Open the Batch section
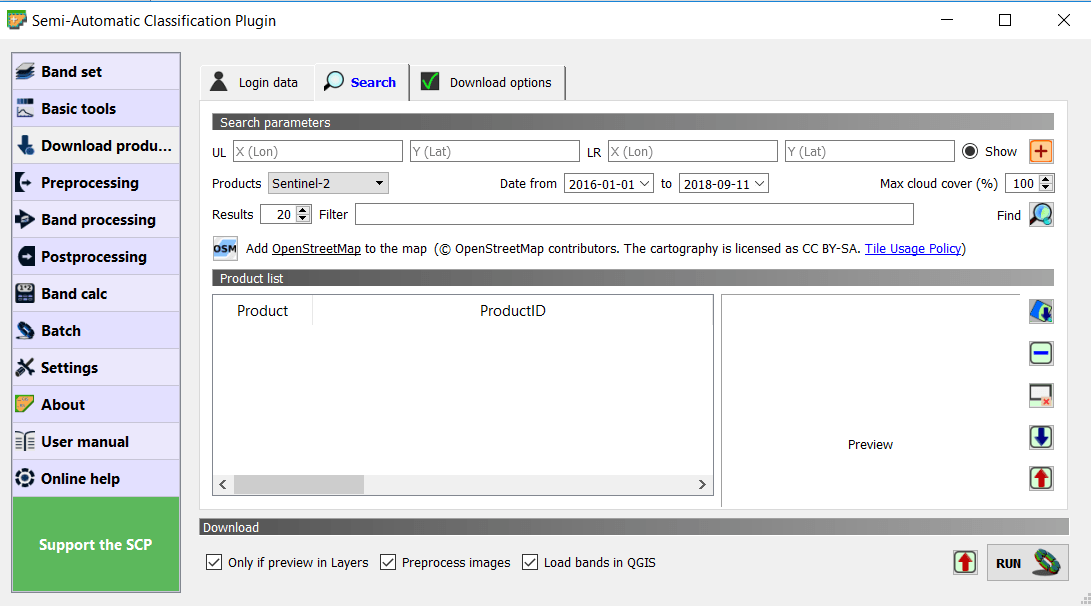Viewport: 1091px width, 606px height. 96,330
